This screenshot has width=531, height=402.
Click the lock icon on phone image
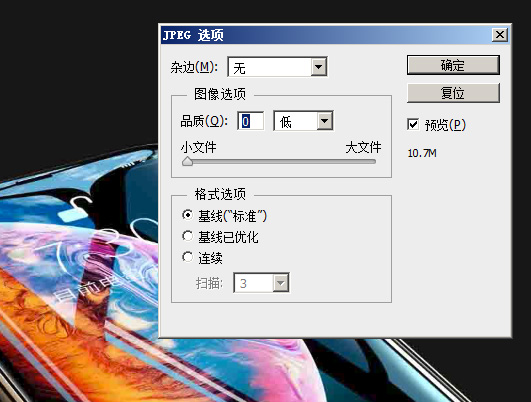pos(76,208)
